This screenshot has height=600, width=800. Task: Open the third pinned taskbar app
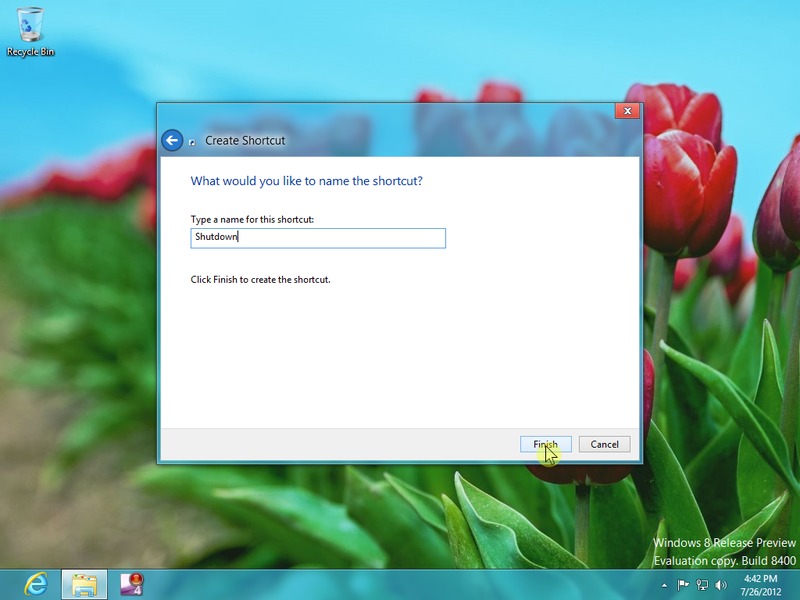click(132, 584)
